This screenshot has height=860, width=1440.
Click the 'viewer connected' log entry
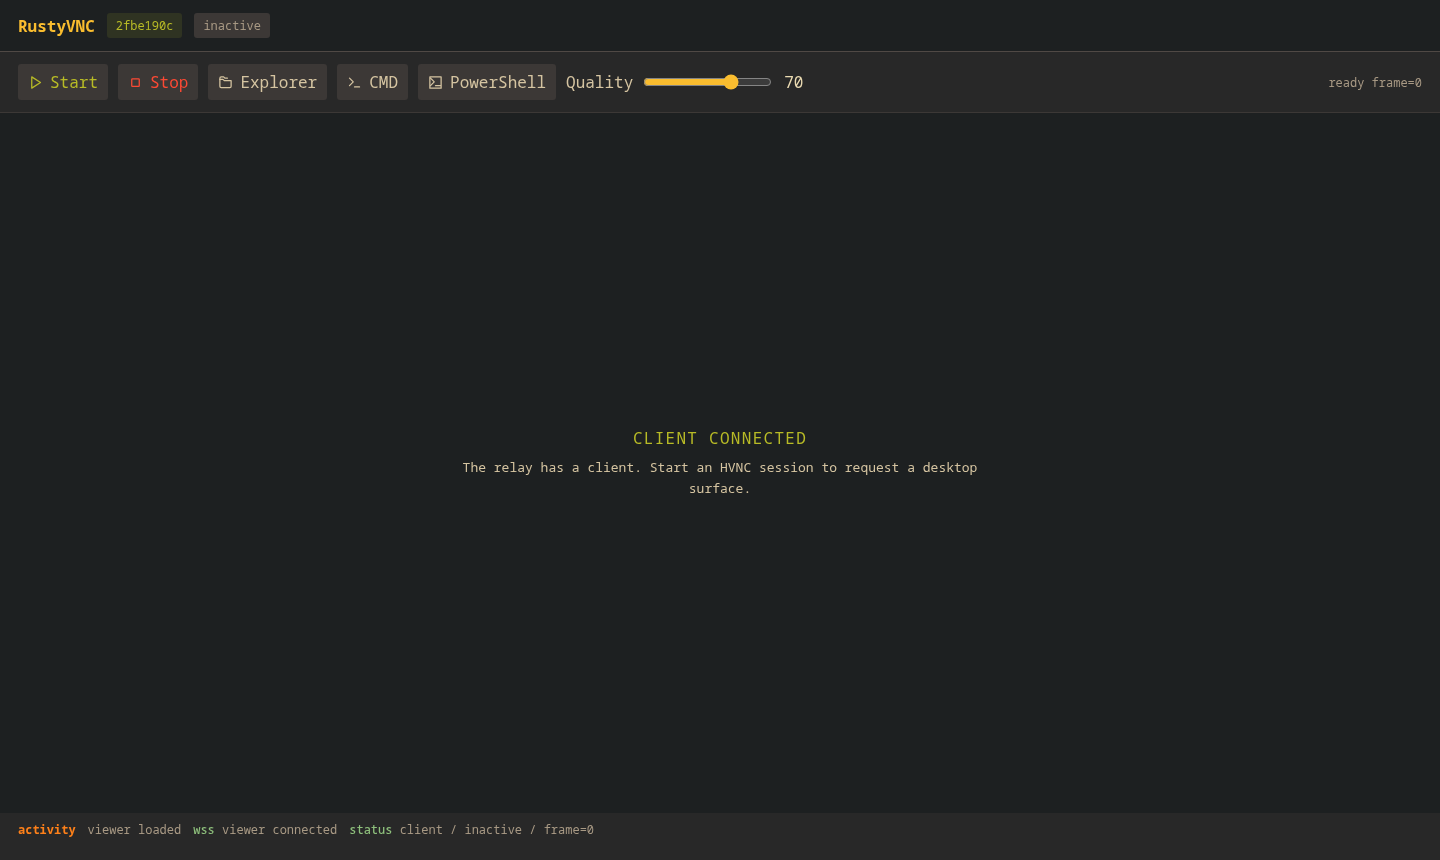(280, 830)
